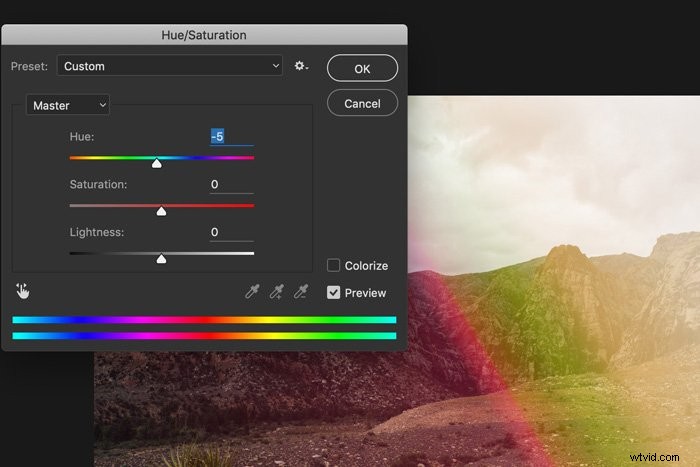Click the Lightness: label
Screen dimensions: 700x467
click(x=96, y=232)
